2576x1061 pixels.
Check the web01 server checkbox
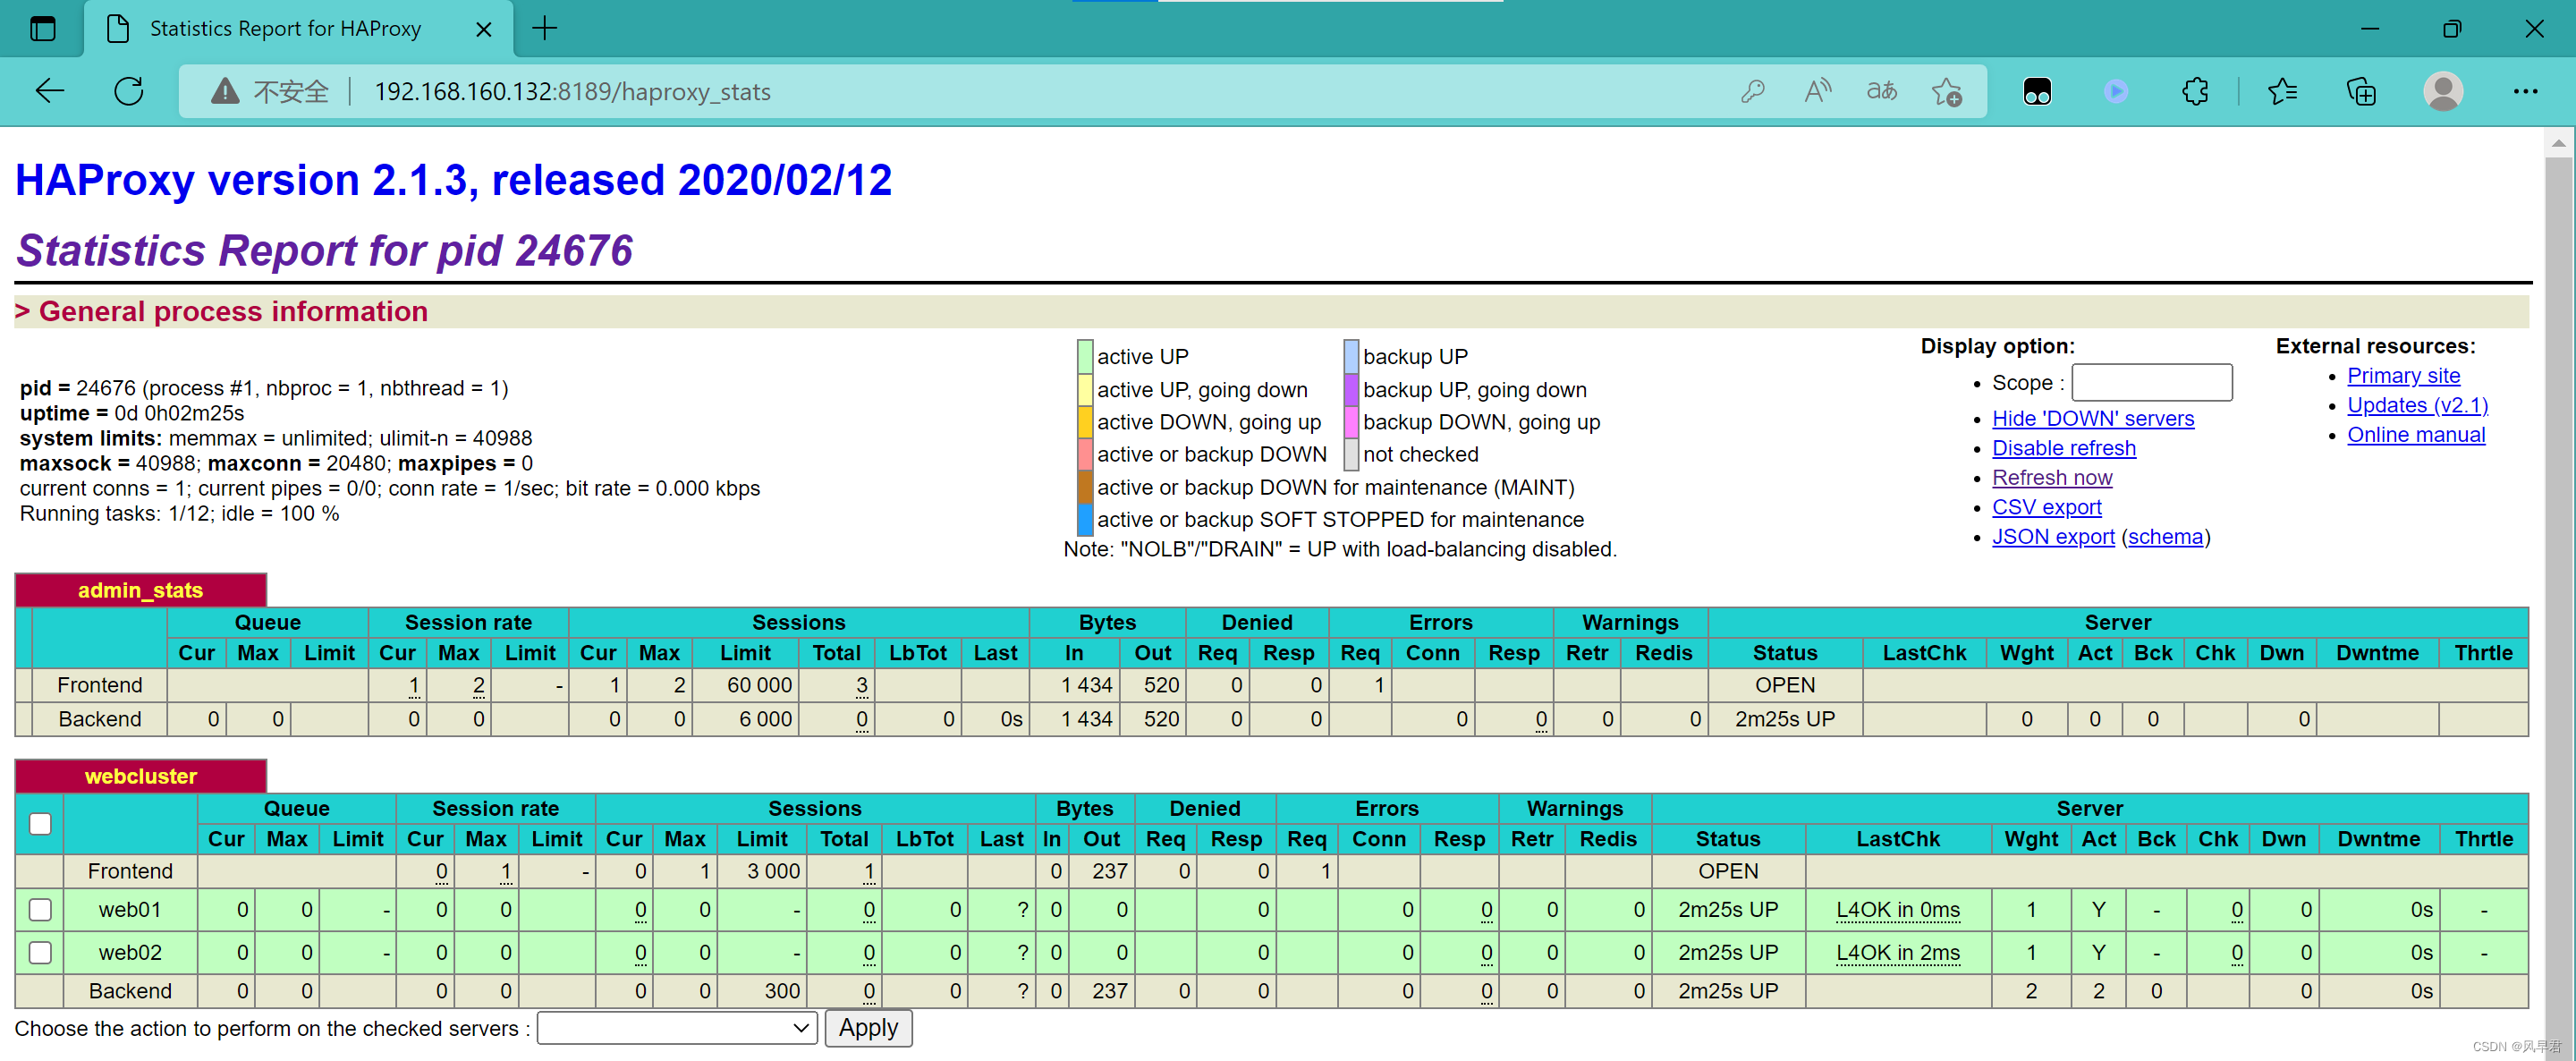[40, 909]
